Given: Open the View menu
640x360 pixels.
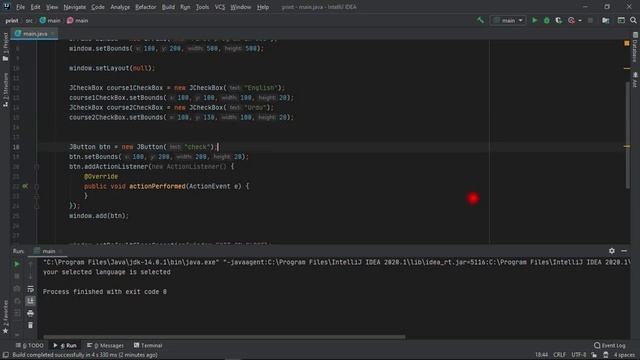Looking at the screenshot, I should (52, 7).
